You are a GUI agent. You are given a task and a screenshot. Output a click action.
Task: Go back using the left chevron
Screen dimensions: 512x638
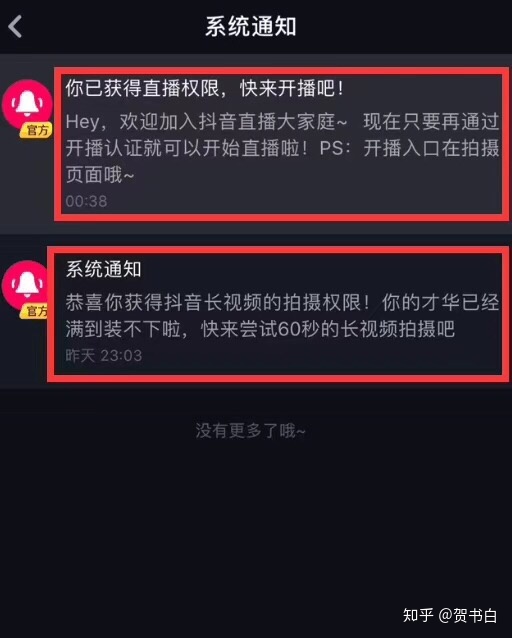15,27
